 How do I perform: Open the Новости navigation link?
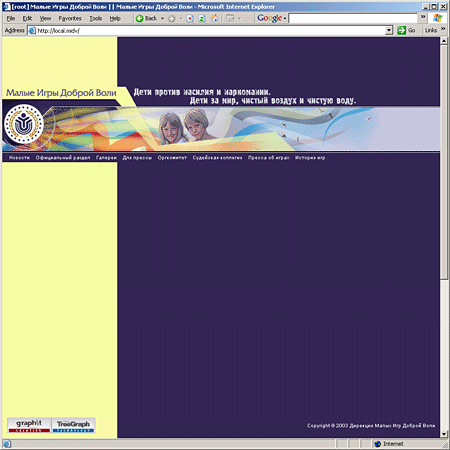point(19,158)
